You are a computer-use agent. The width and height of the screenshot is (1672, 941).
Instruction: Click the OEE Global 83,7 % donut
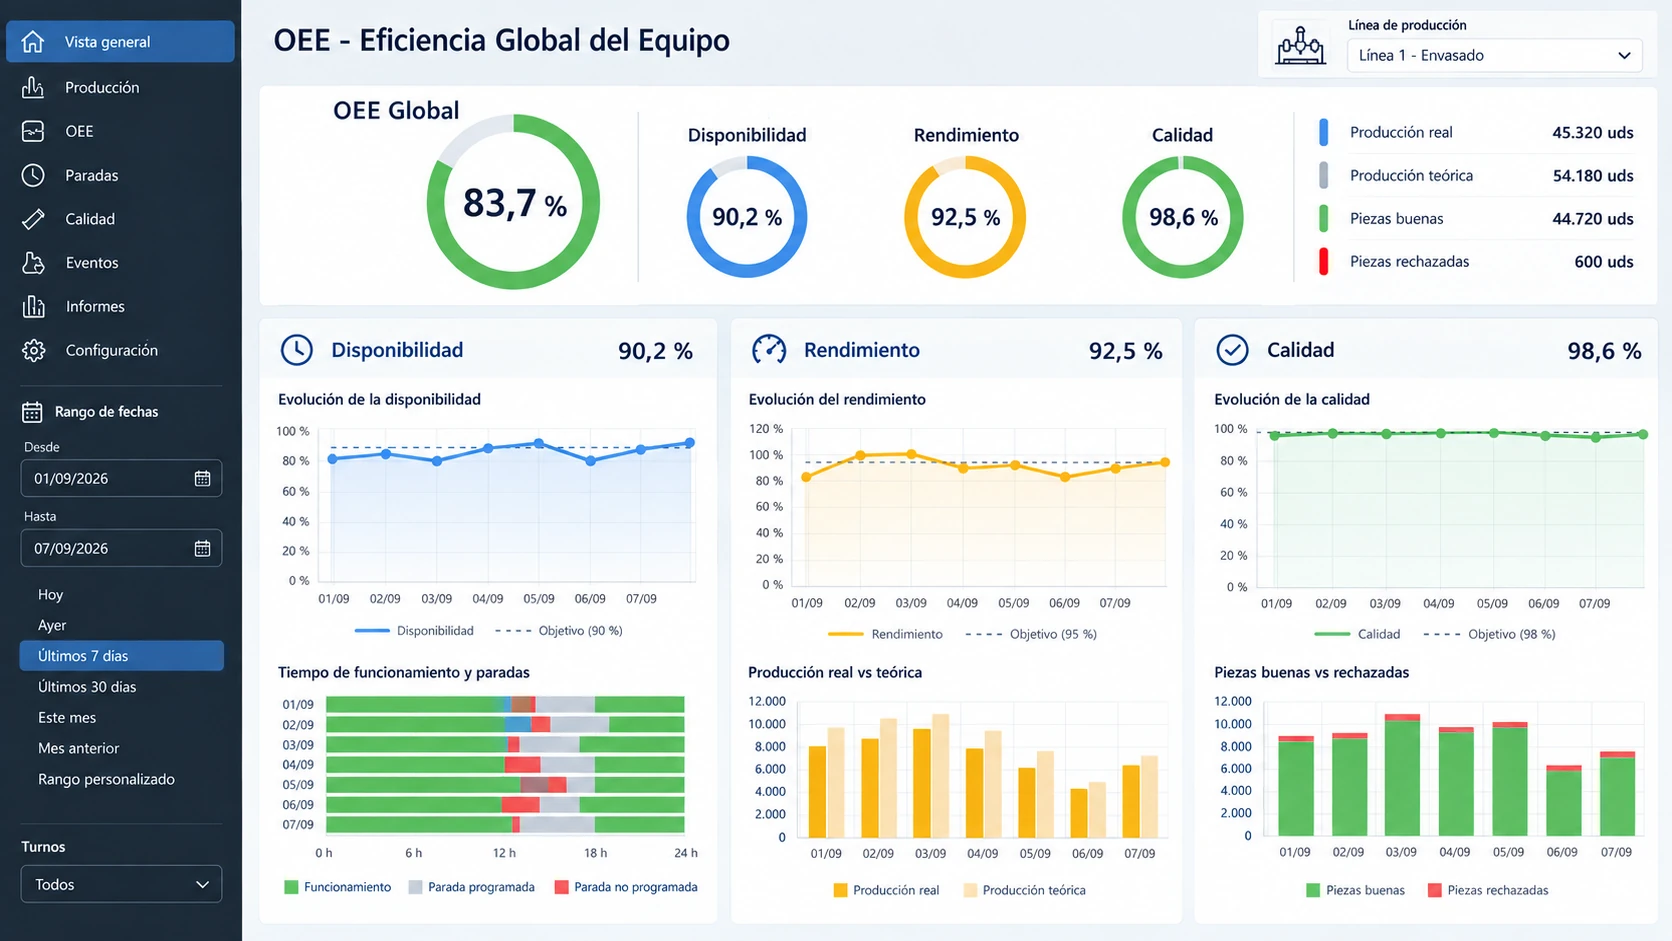(513, 202)
